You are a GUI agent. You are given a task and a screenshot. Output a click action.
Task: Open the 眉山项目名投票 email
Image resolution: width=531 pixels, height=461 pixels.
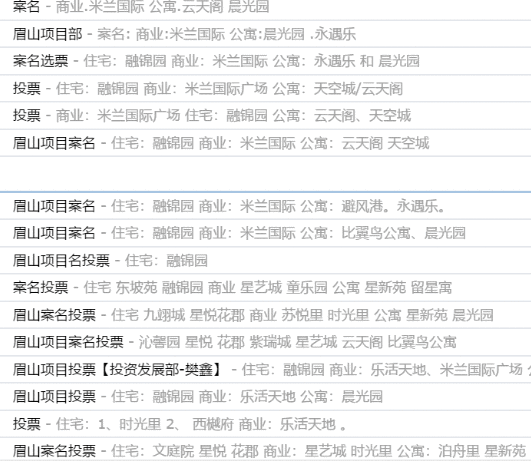click(x=266, y=260)
